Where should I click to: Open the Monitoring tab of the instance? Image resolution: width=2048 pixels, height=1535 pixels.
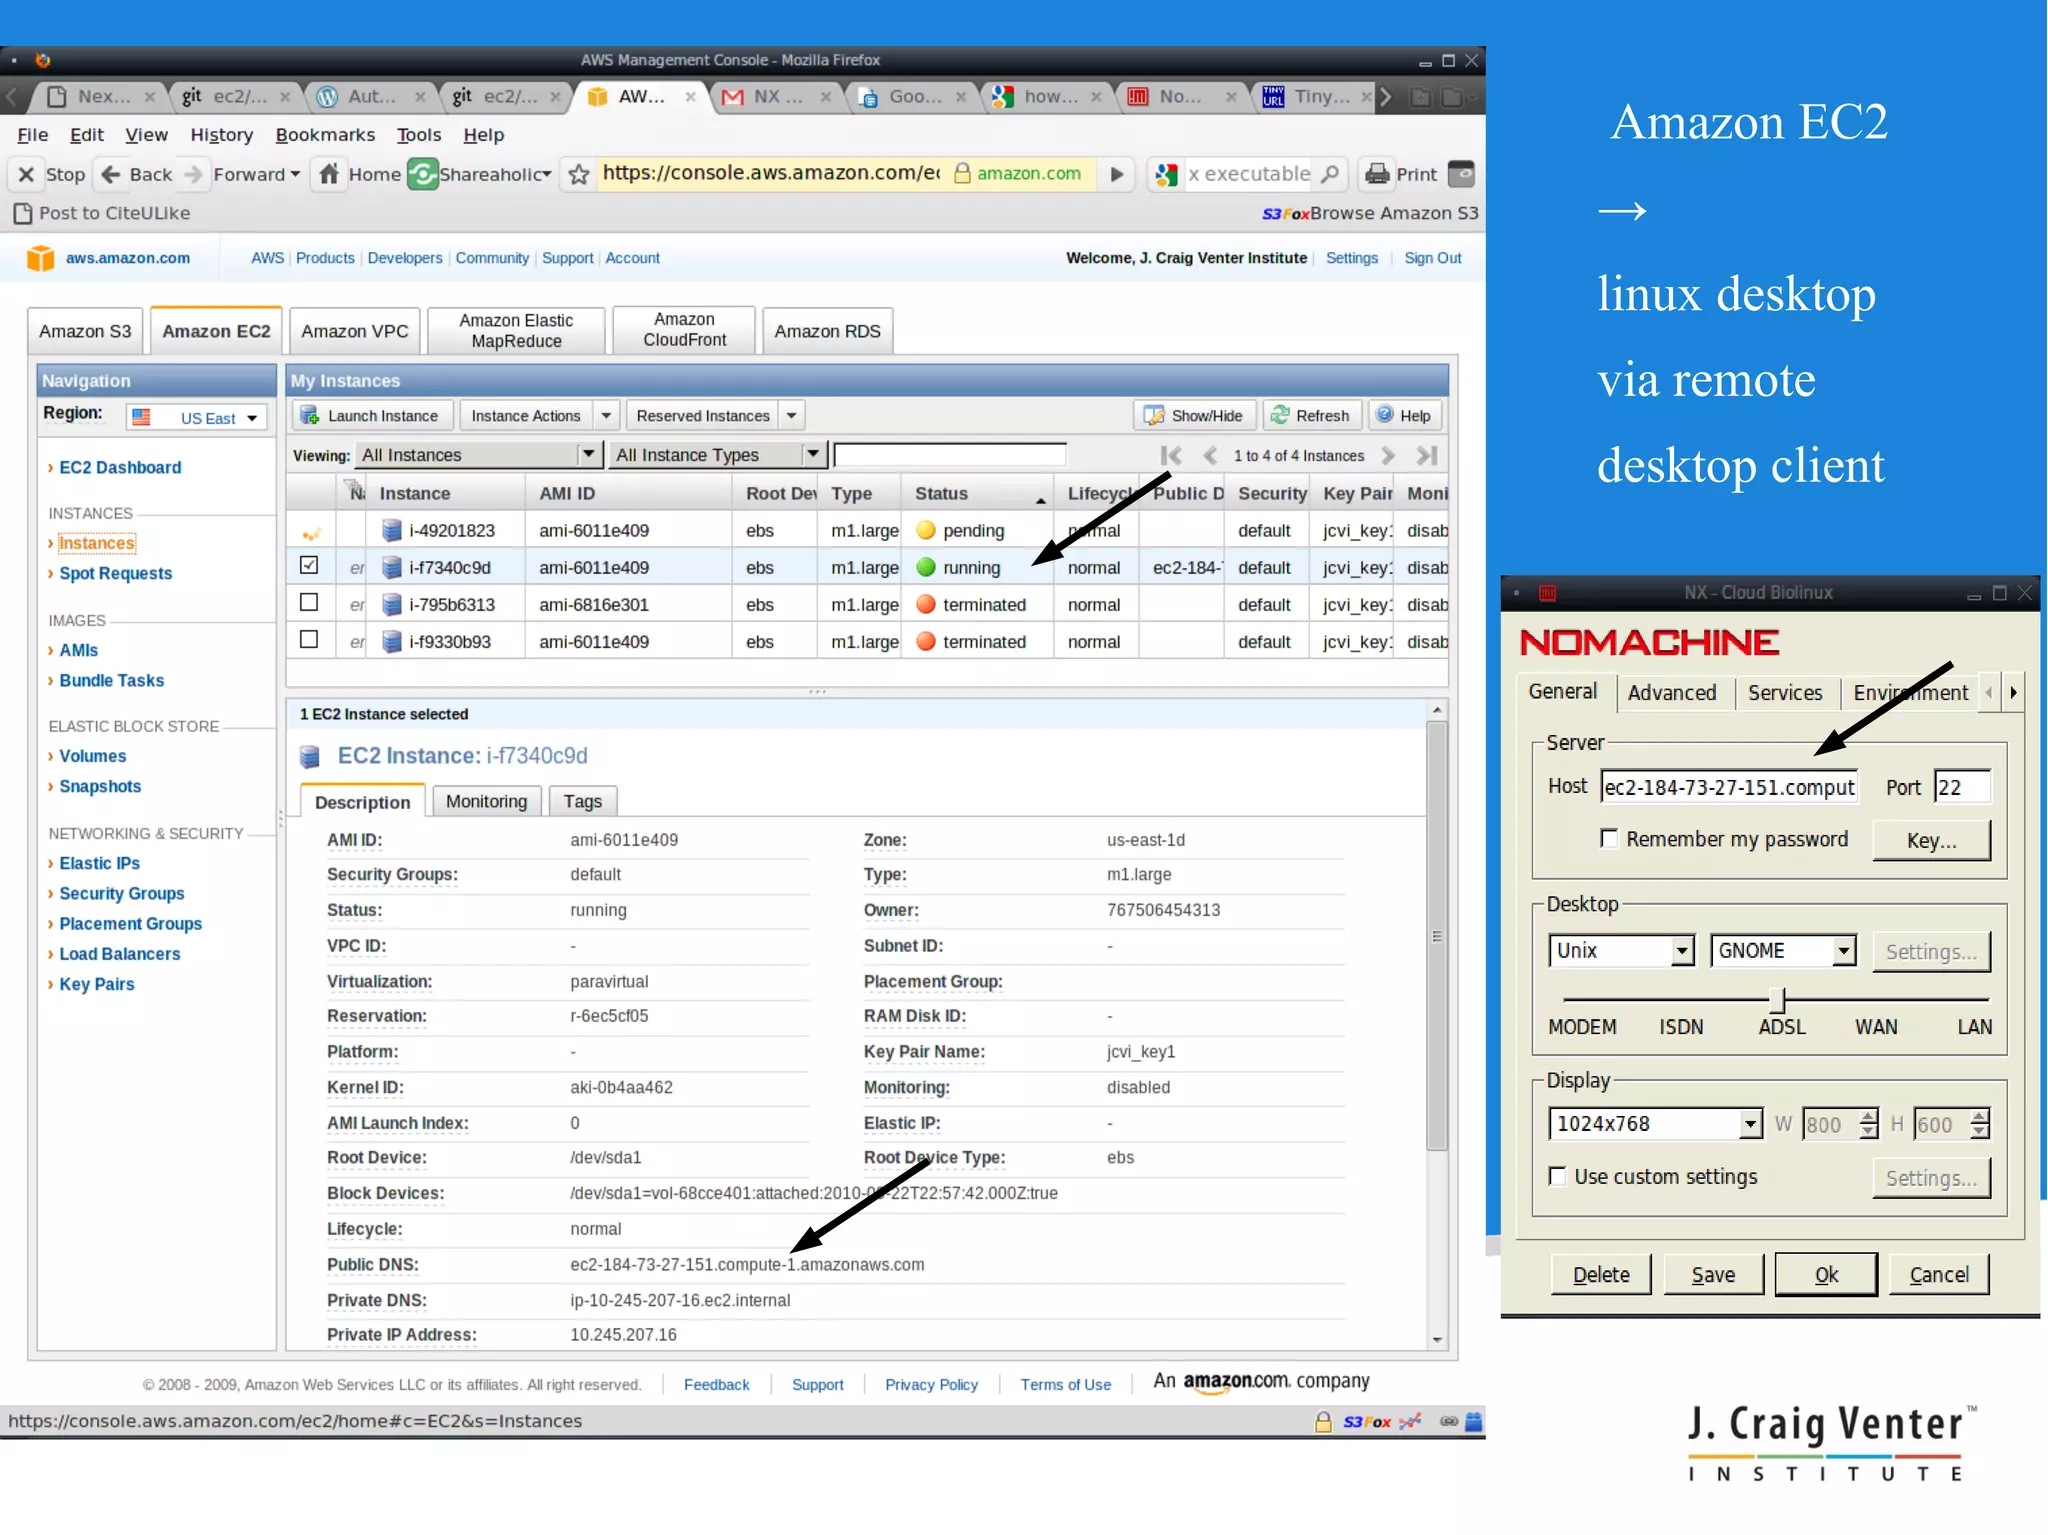486,802
